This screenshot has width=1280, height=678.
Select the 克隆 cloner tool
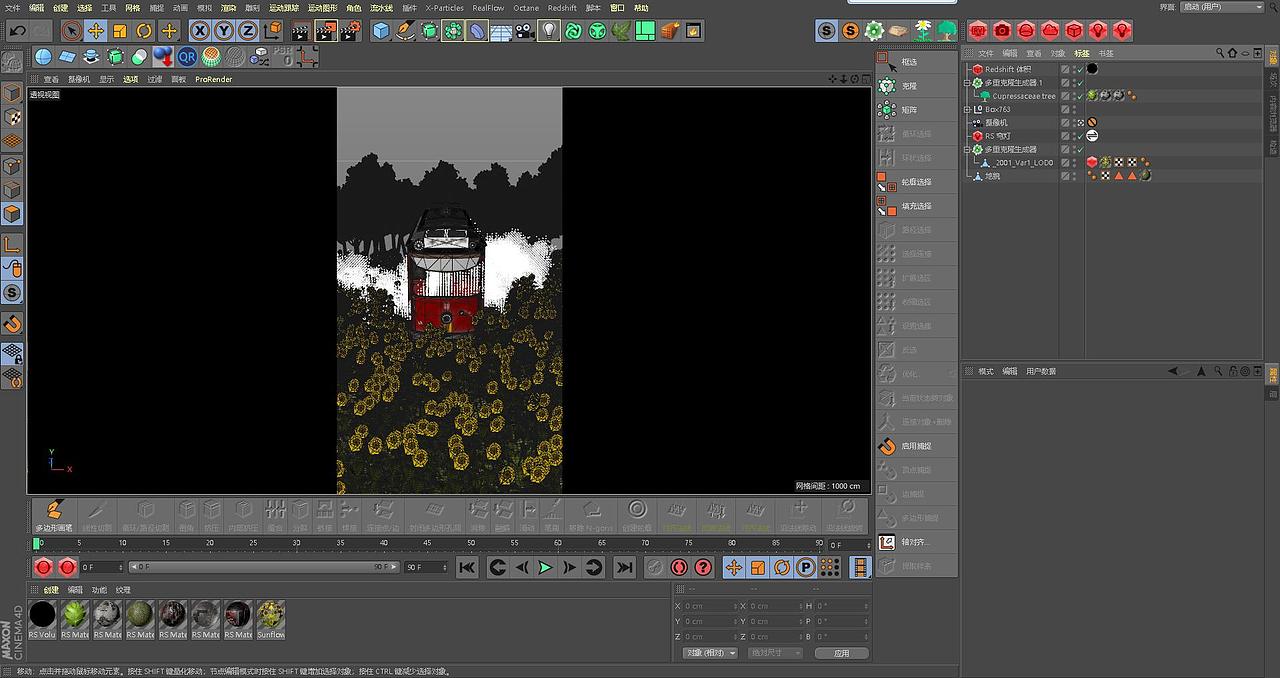point(917,86)
